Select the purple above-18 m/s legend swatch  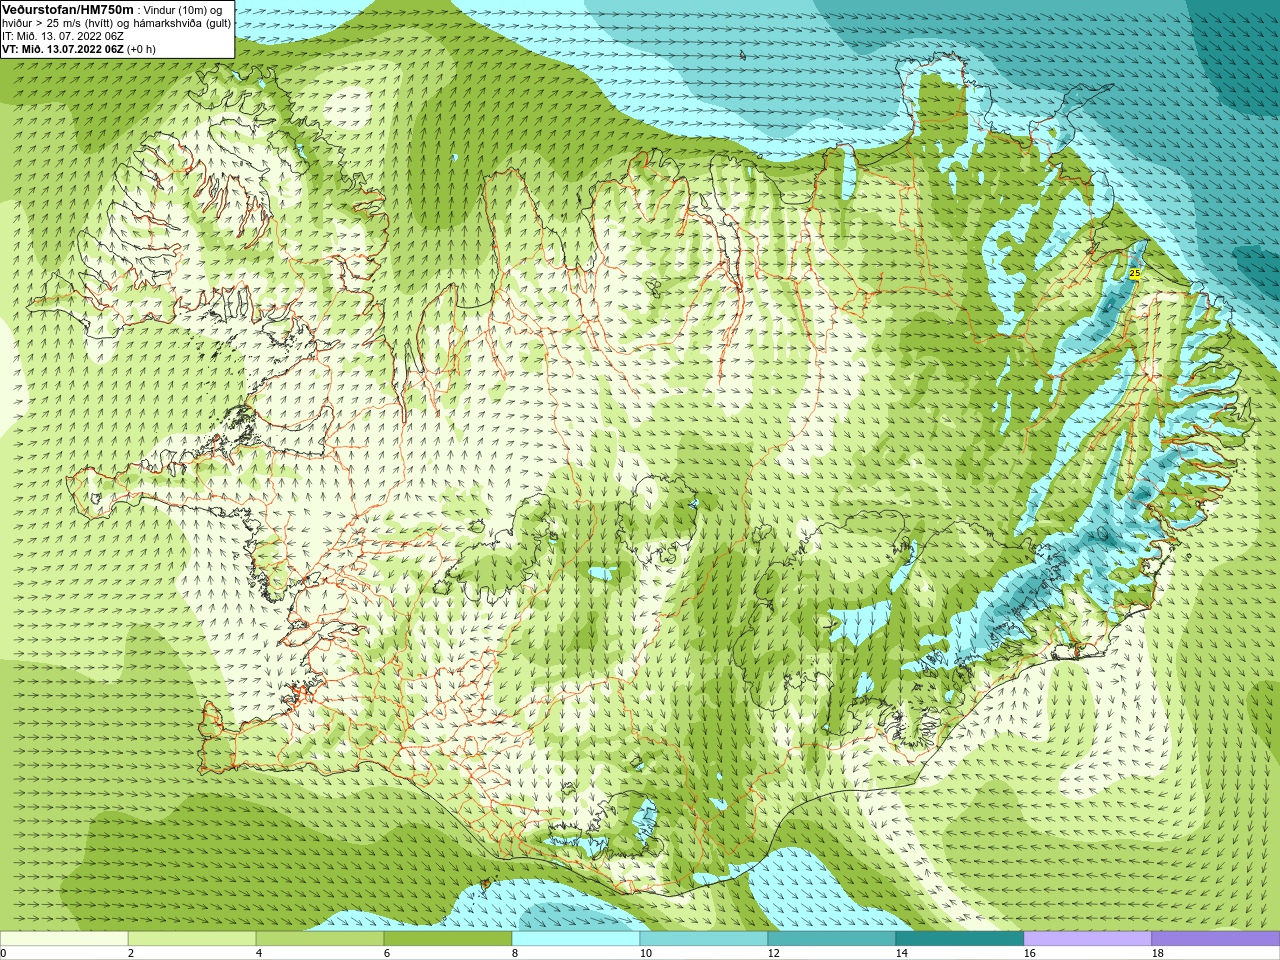[1216, 939]
